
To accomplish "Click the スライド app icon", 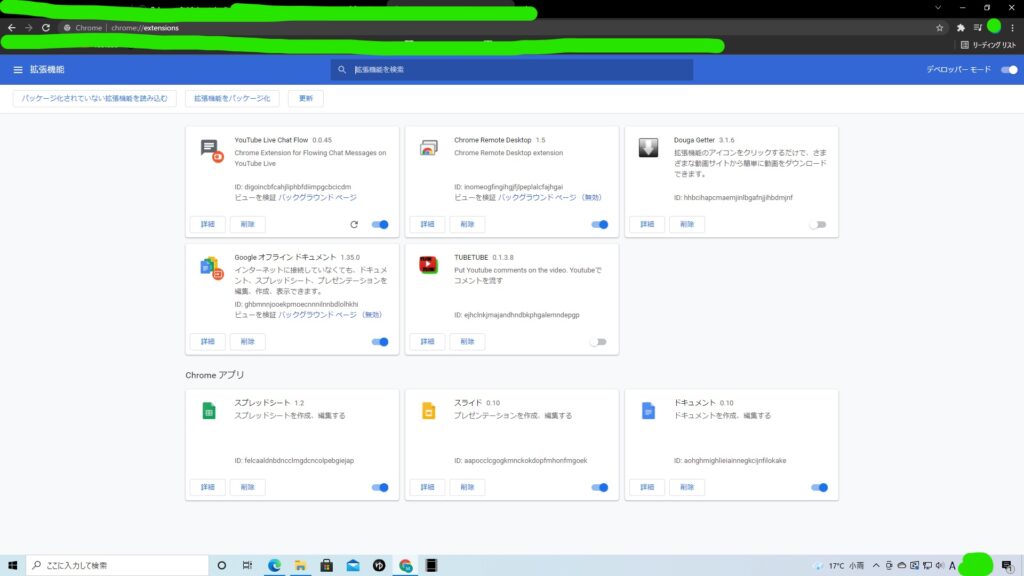I will pos(428,411).
